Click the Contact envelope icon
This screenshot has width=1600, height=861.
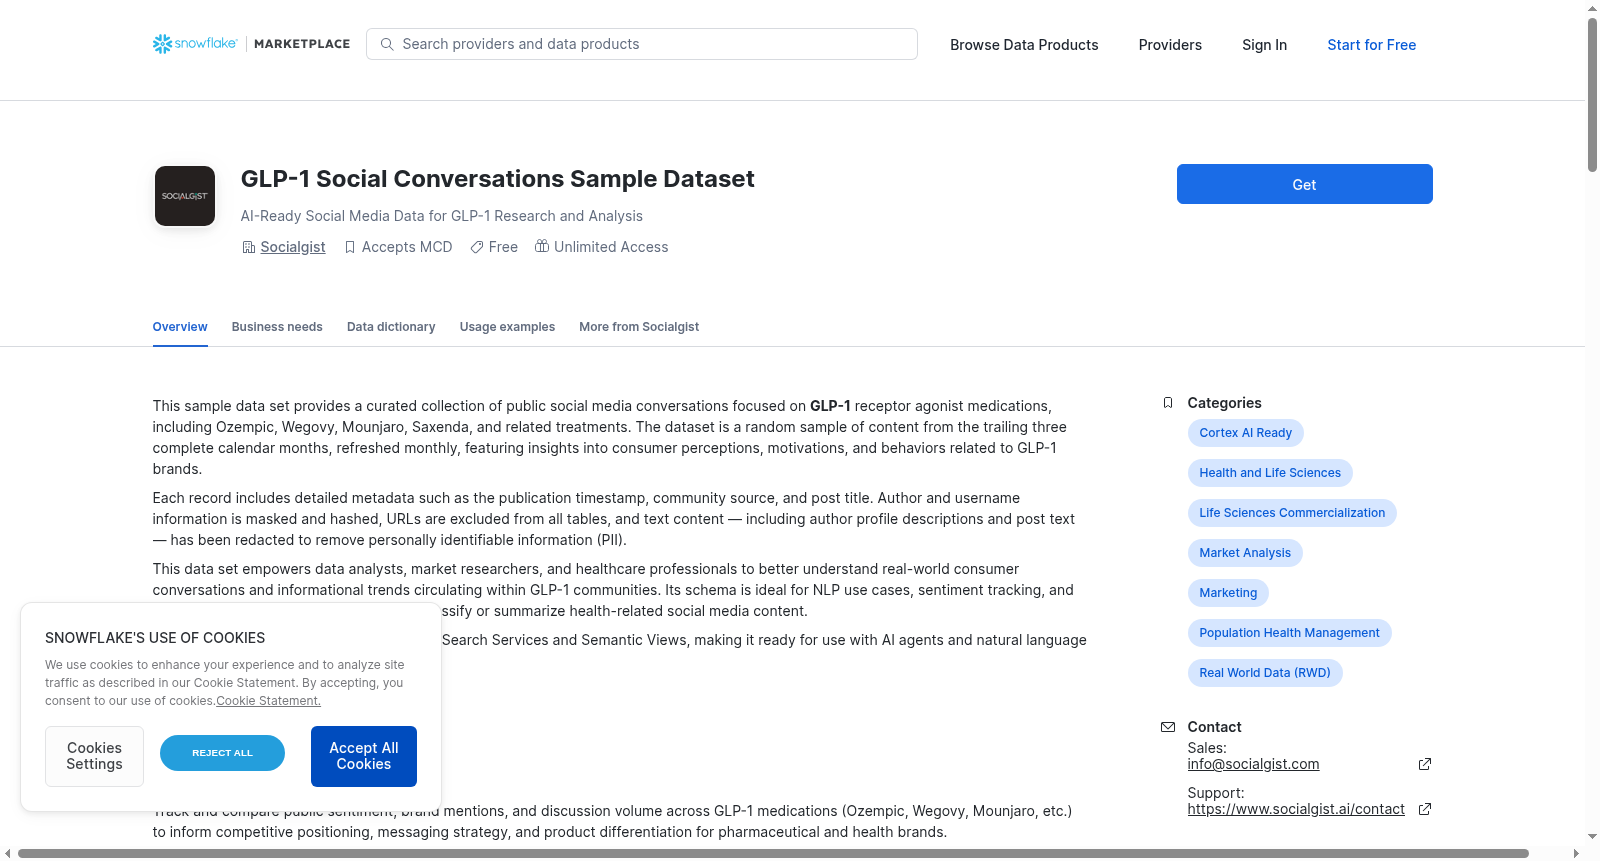1168,727
